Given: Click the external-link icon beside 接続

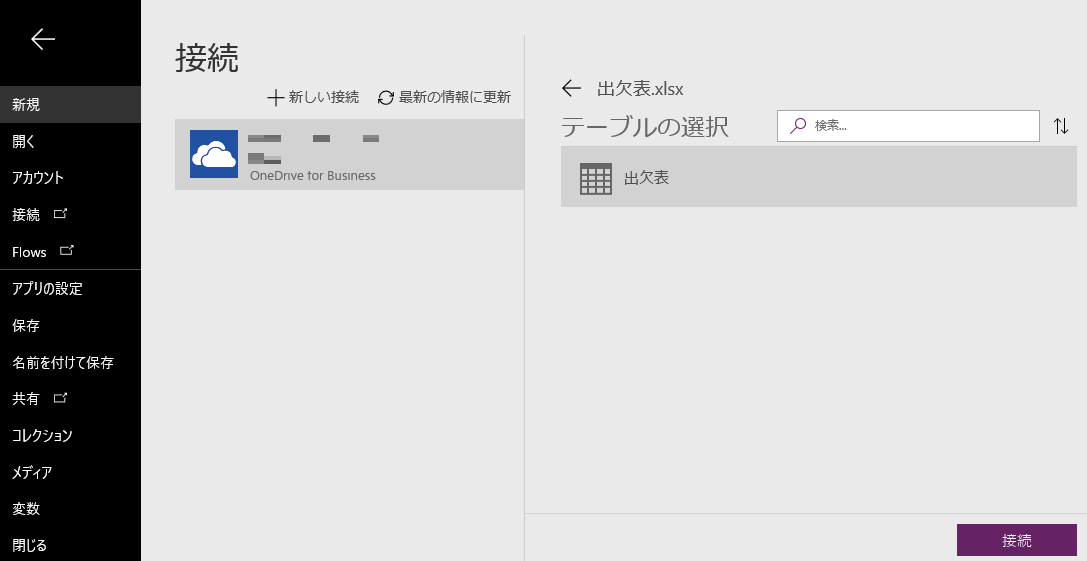Looking at the screenshot, I should [x=60, y=214].
